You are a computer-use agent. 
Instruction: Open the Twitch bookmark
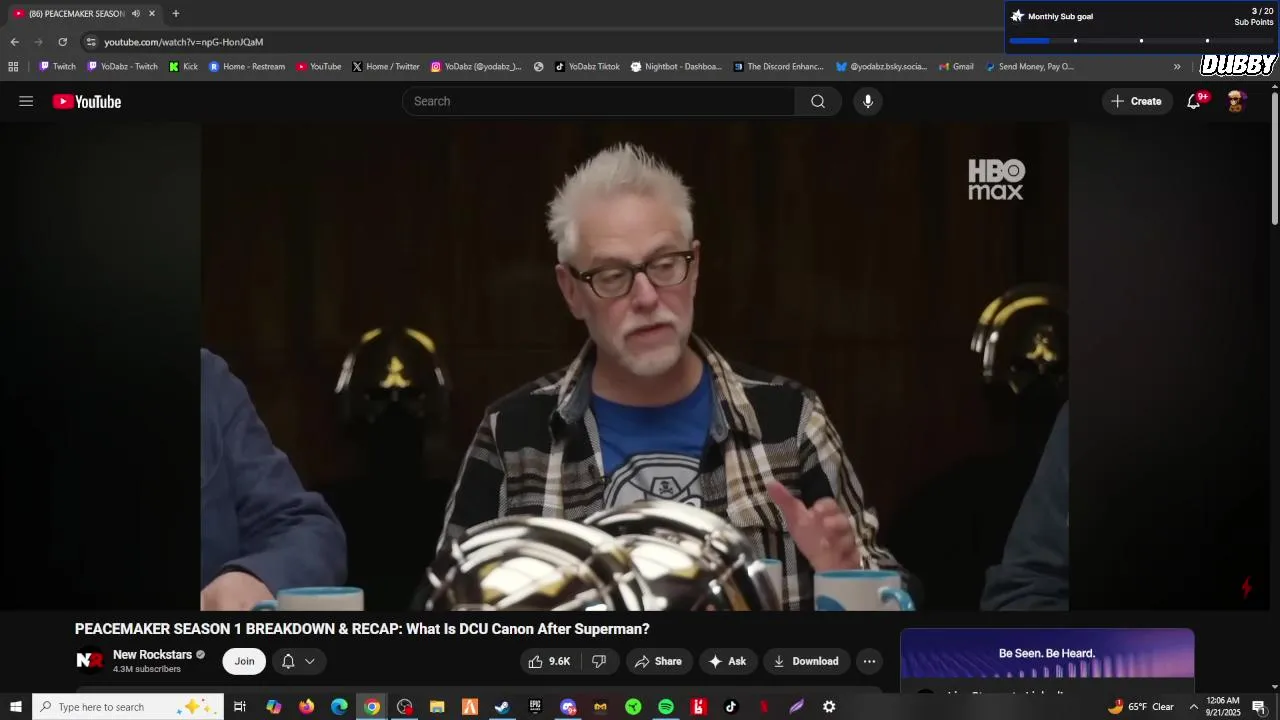57,67
